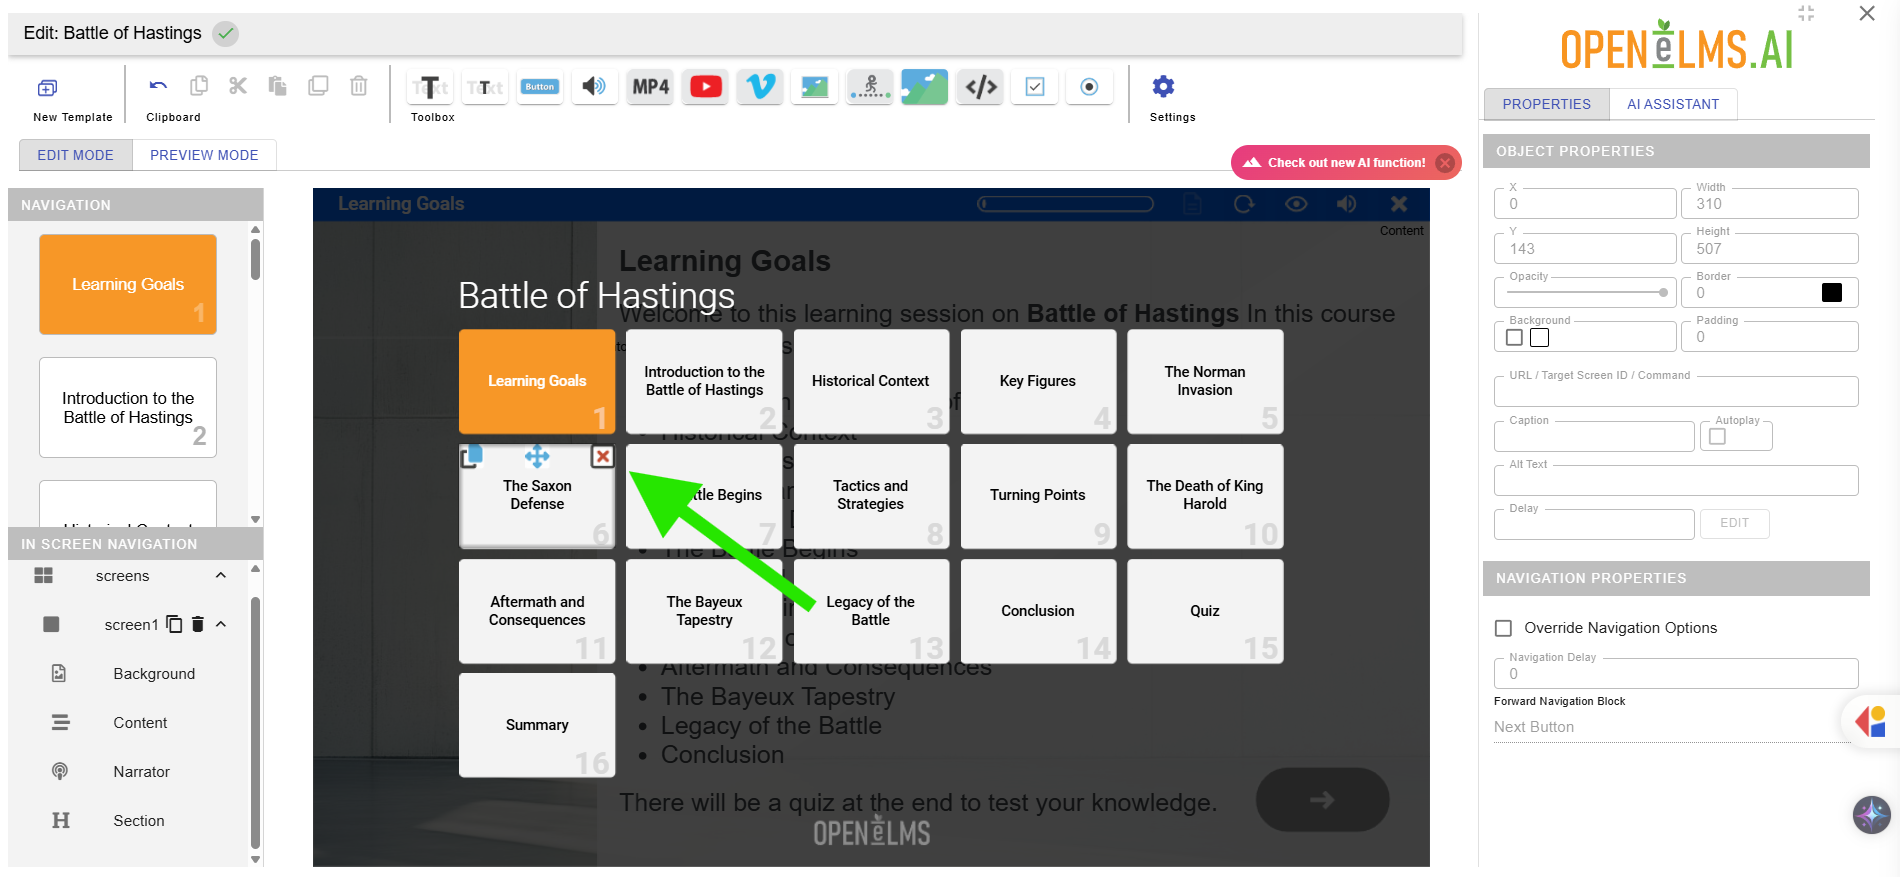Go to the Quiz slide tile
The width and height of the screenshot is (1900, 877).
click(1205, 611)
